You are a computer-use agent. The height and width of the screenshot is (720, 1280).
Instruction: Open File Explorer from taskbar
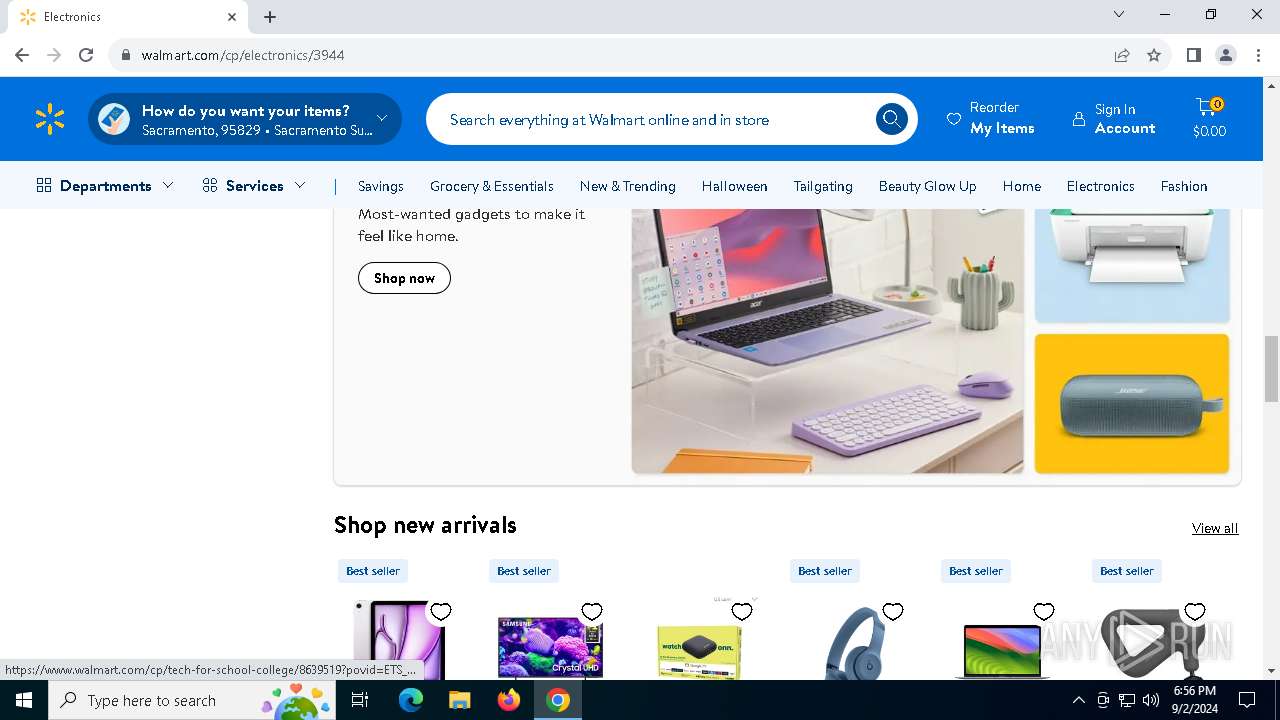[x=459, y=700]
